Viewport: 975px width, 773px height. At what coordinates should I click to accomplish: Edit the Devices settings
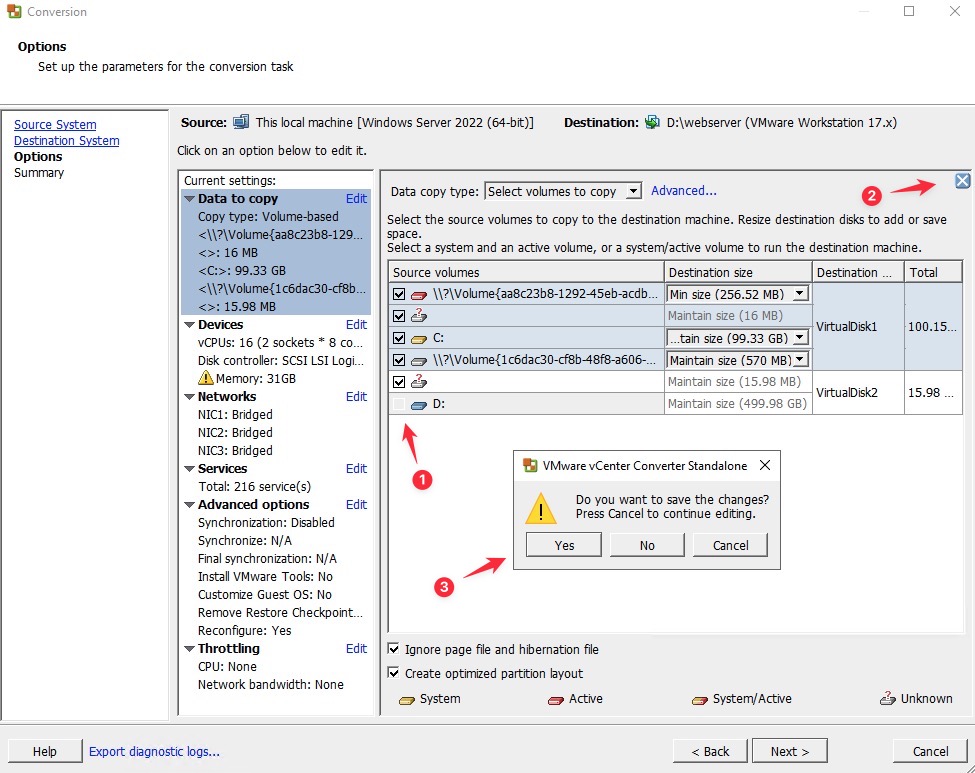356,325
